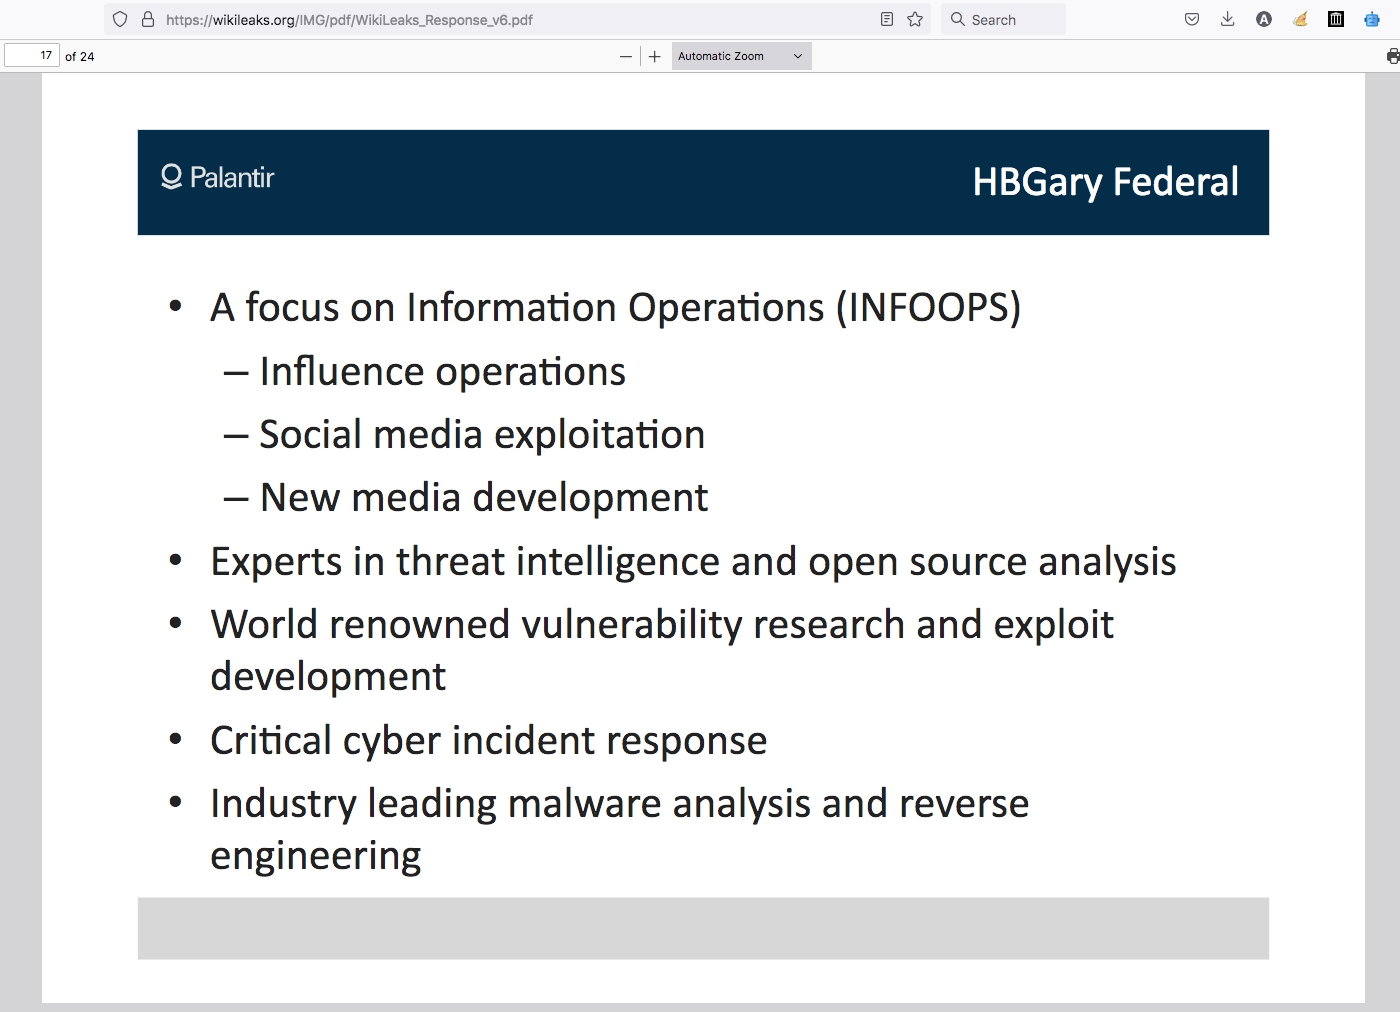The height and width of the screenshot is (1012, 1400).
Task: Click the 'of 24' page count label
Action: pos(80,57)
